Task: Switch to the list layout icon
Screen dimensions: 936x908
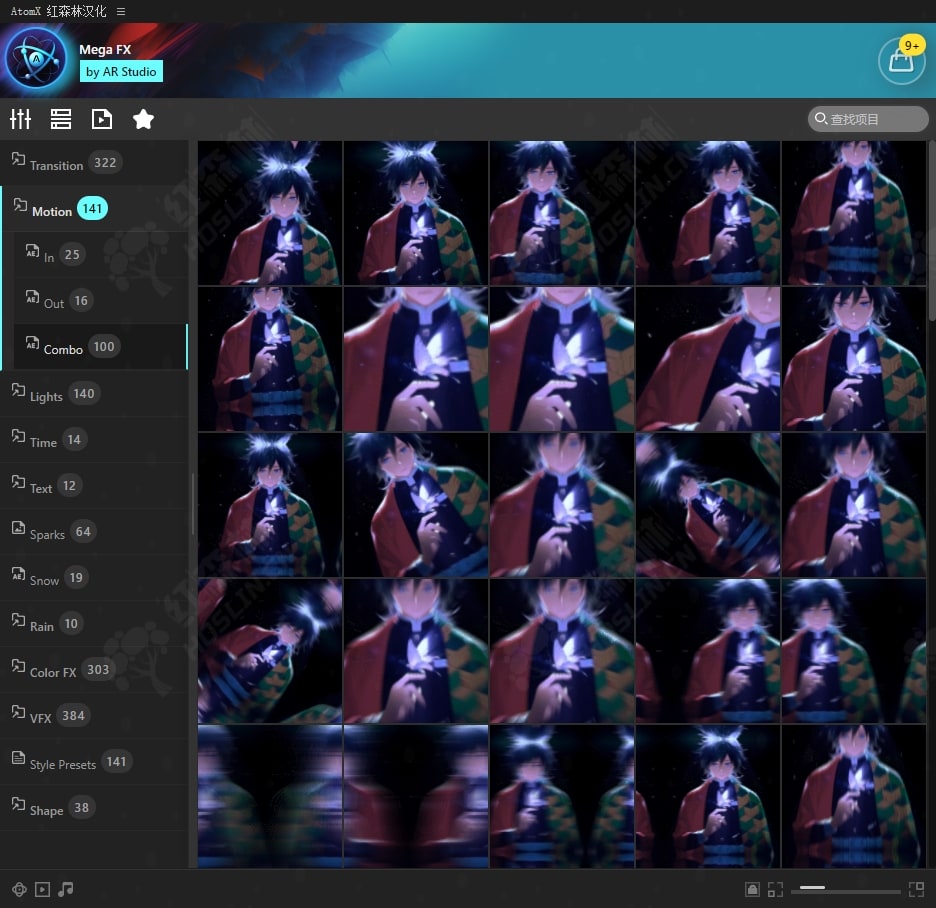Action: click(61, 119)
